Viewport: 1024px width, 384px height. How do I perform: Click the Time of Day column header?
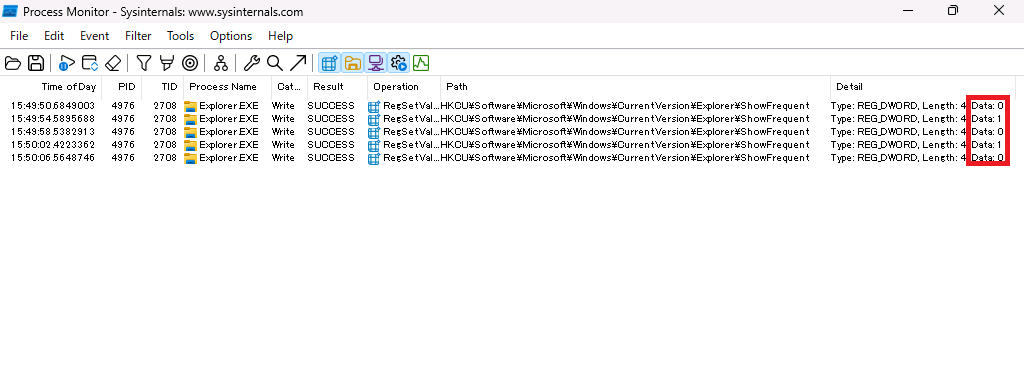[x=51, y=86]
